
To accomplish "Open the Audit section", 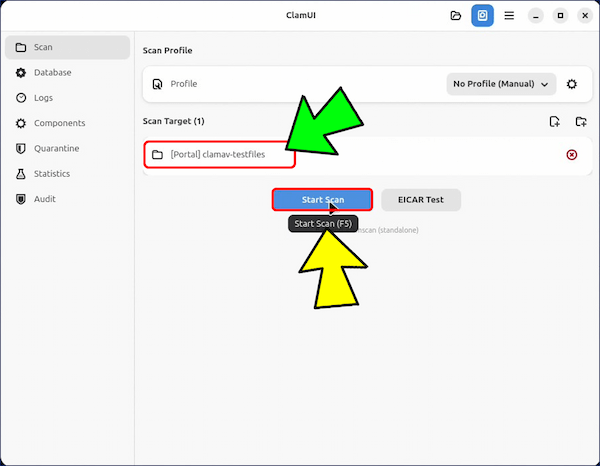I will pos(67,199).
